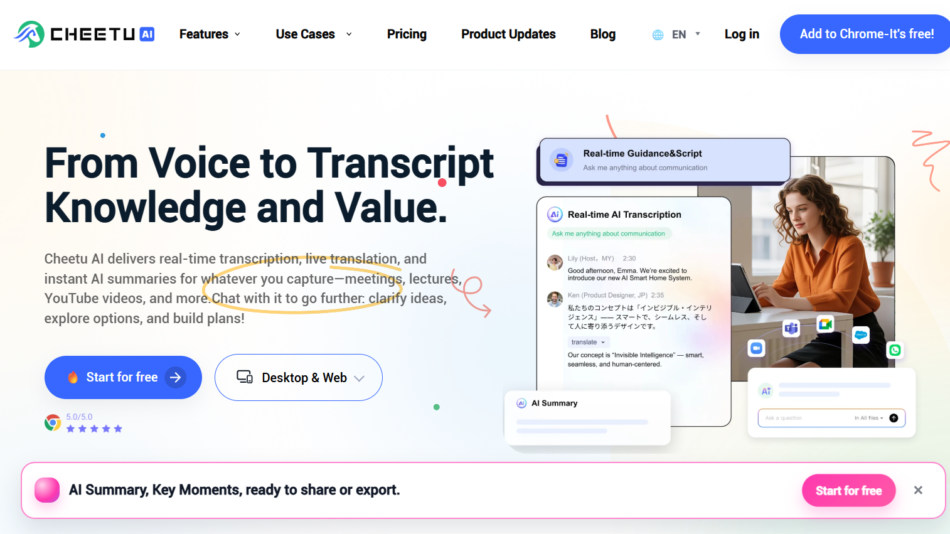Click the Zoom app icon
950x534 pixels.
point(756,348)
